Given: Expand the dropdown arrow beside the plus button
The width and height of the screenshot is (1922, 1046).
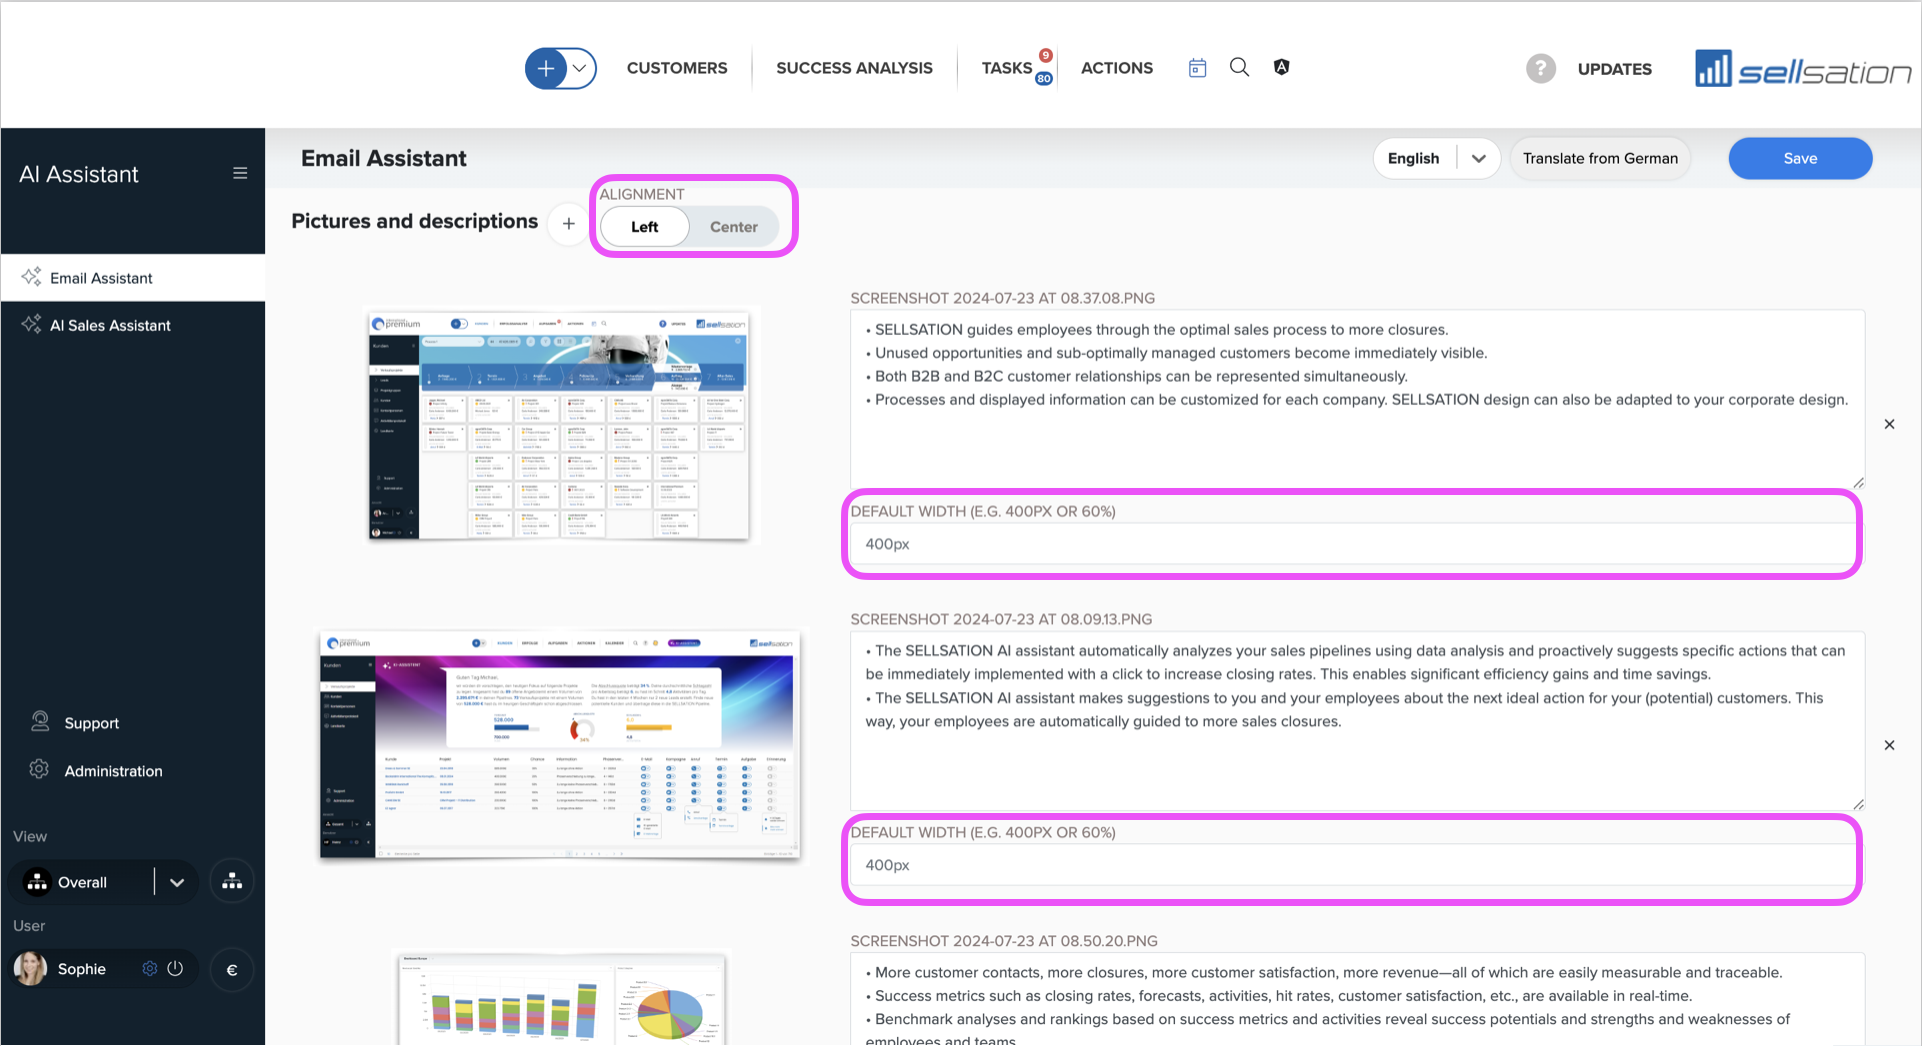Looking at the screenshot, I should pos(581,68).
